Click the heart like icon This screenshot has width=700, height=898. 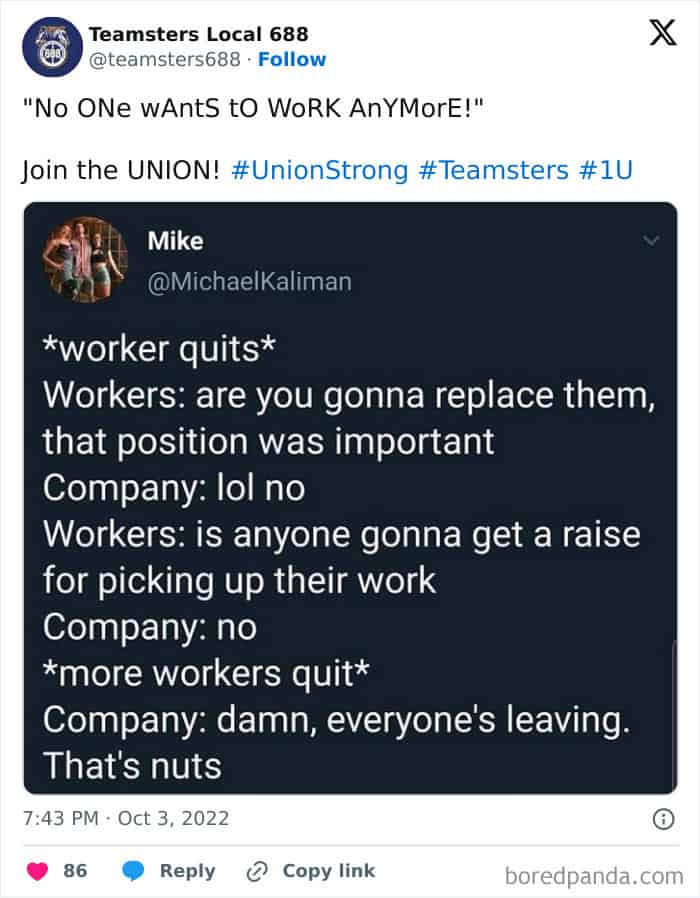[40, 871]
